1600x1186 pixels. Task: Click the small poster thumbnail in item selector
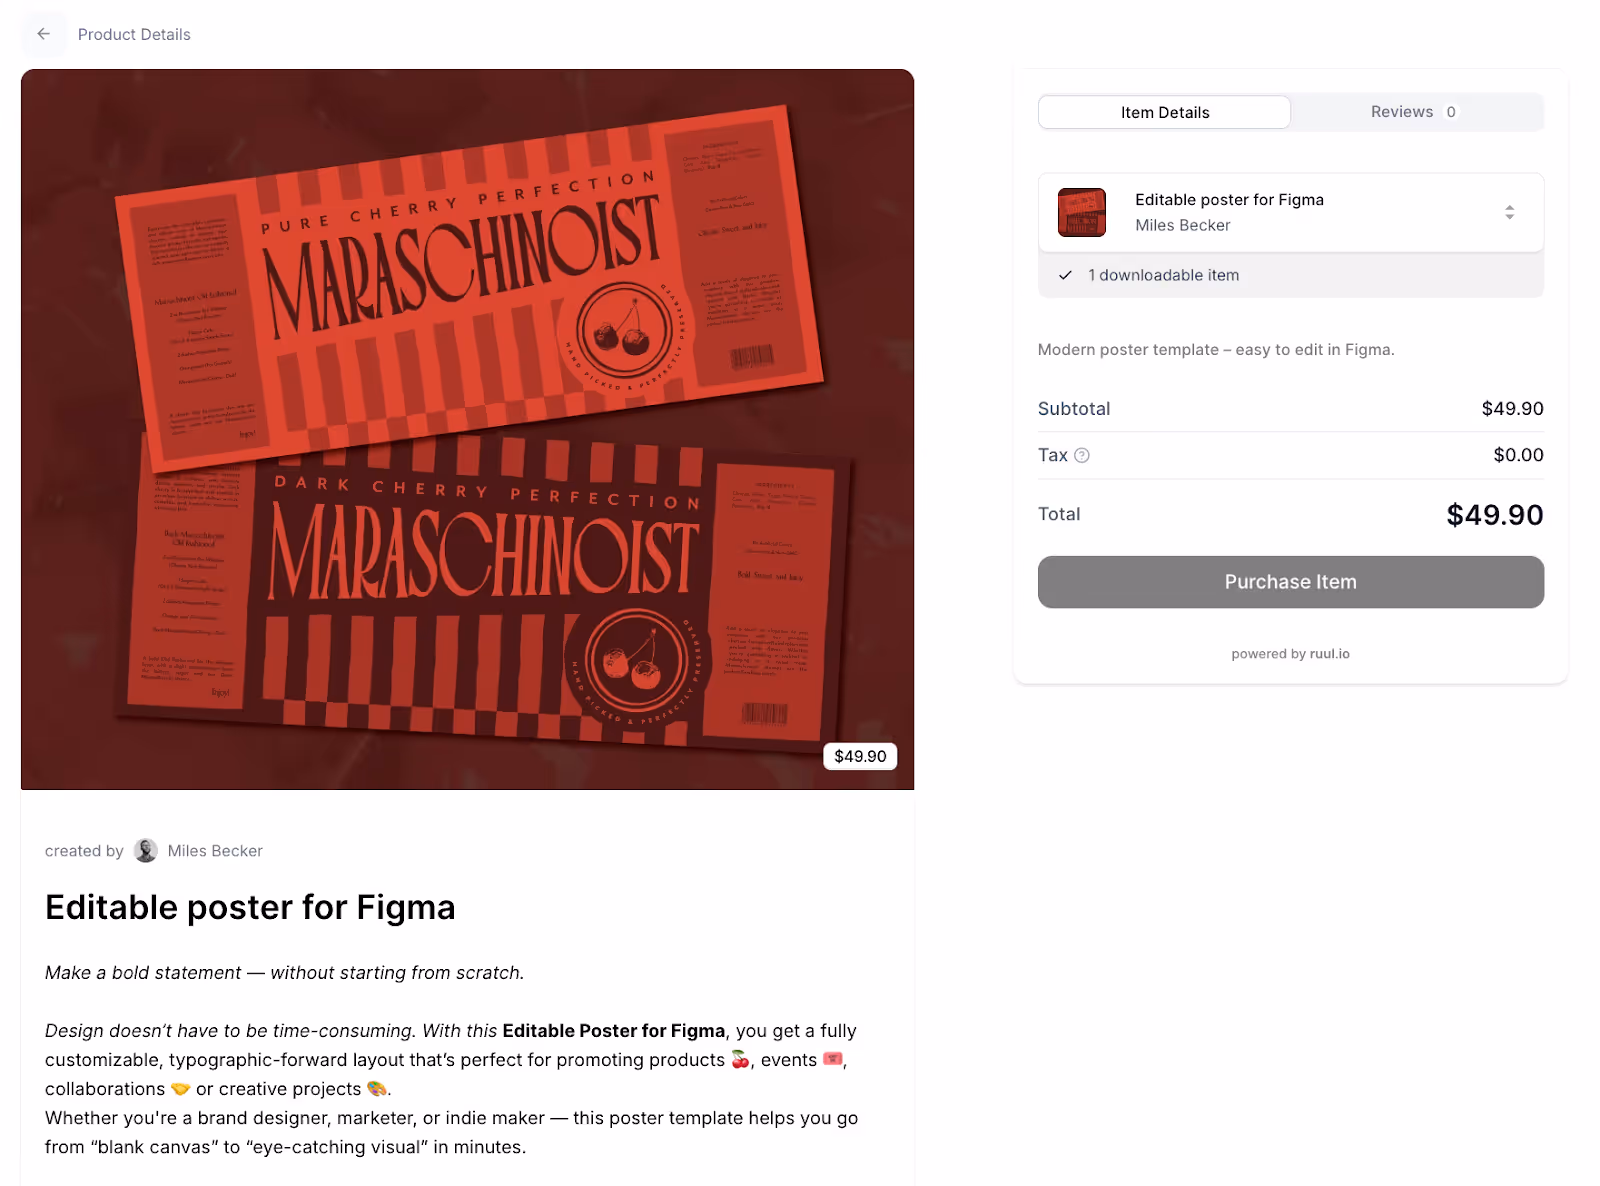[1082, 212]
